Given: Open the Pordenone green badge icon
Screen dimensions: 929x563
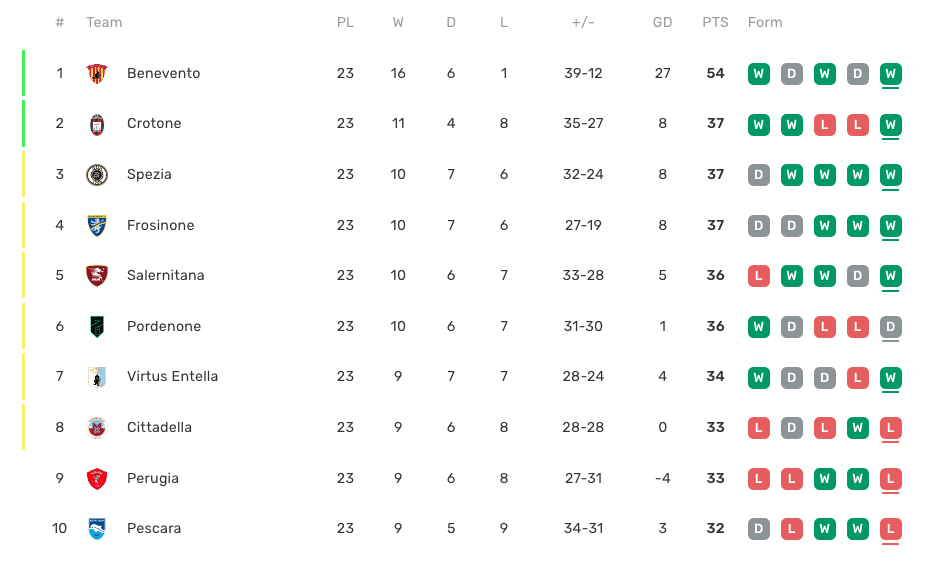Looking at the screenshot, I should pyautogui.click(x=97, y=327).
